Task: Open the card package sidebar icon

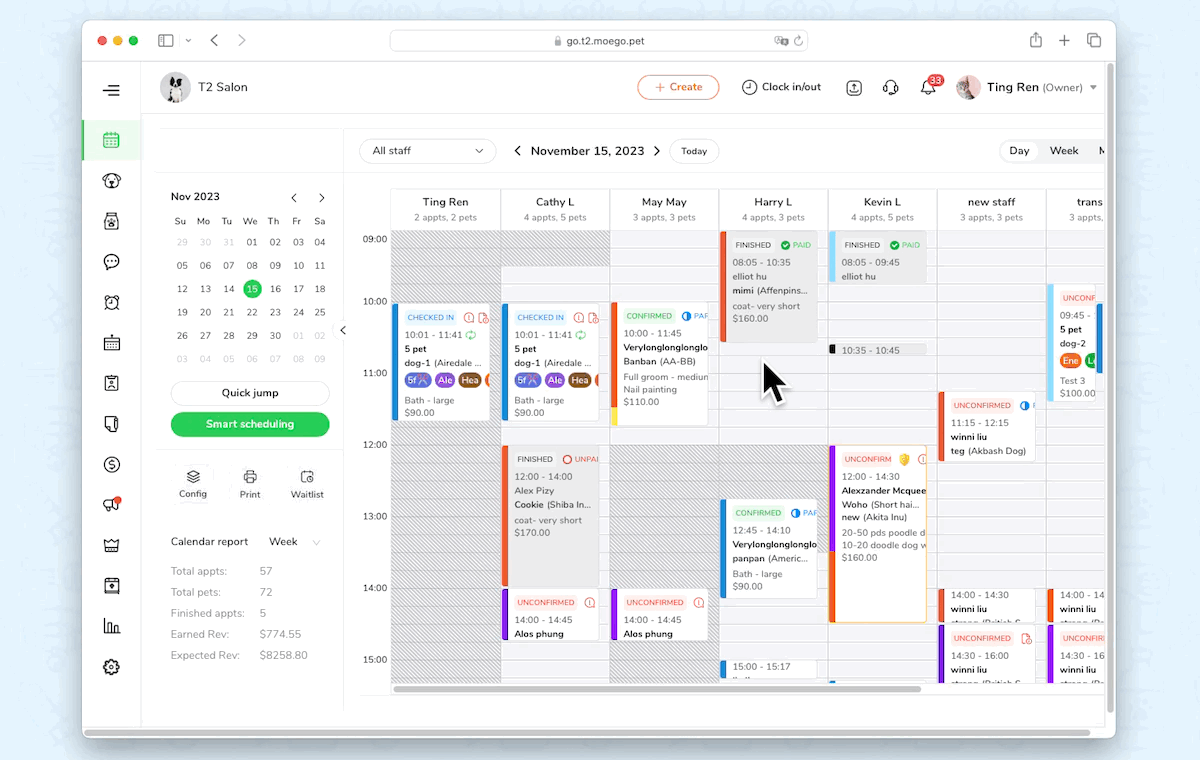Action: tap(111, 585)
